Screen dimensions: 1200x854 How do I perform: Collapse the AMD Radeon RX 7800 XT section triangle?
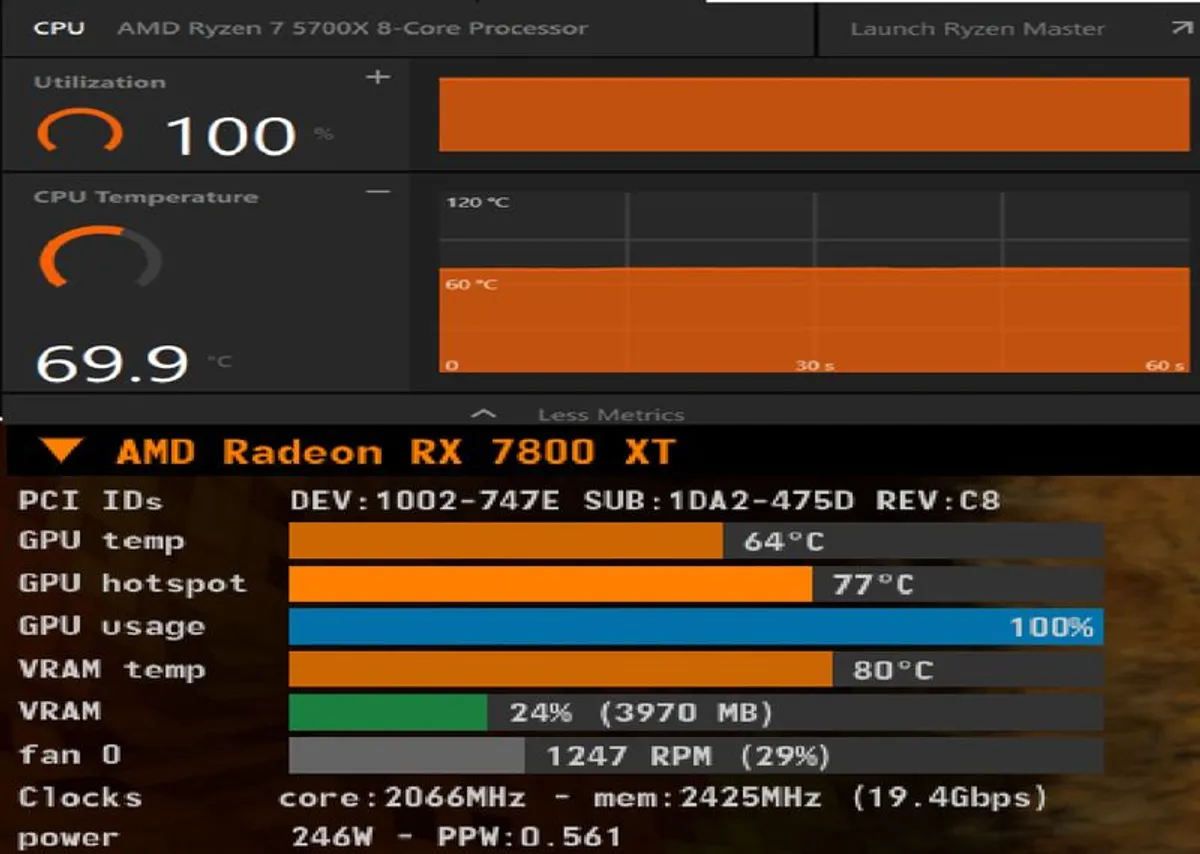tap(62, 452)
